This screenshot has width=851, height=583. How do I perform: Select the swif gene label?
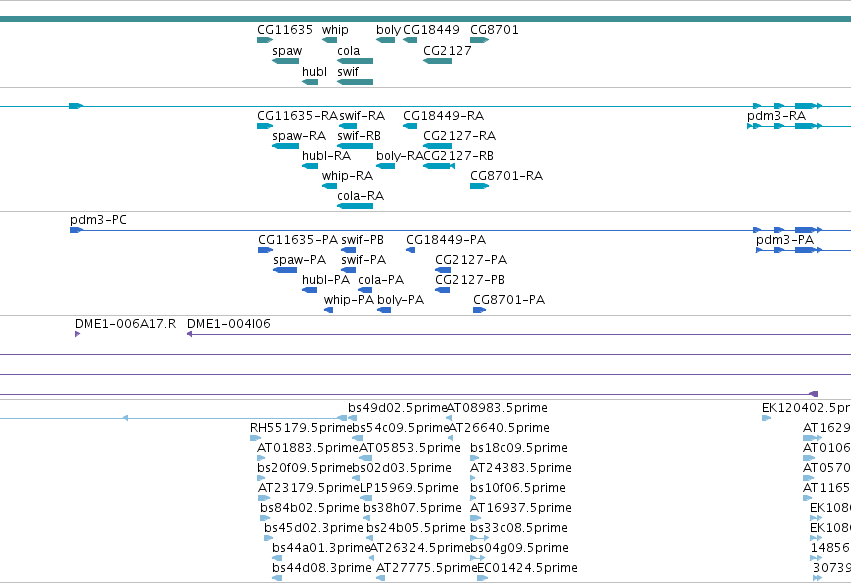pos(348,72)
